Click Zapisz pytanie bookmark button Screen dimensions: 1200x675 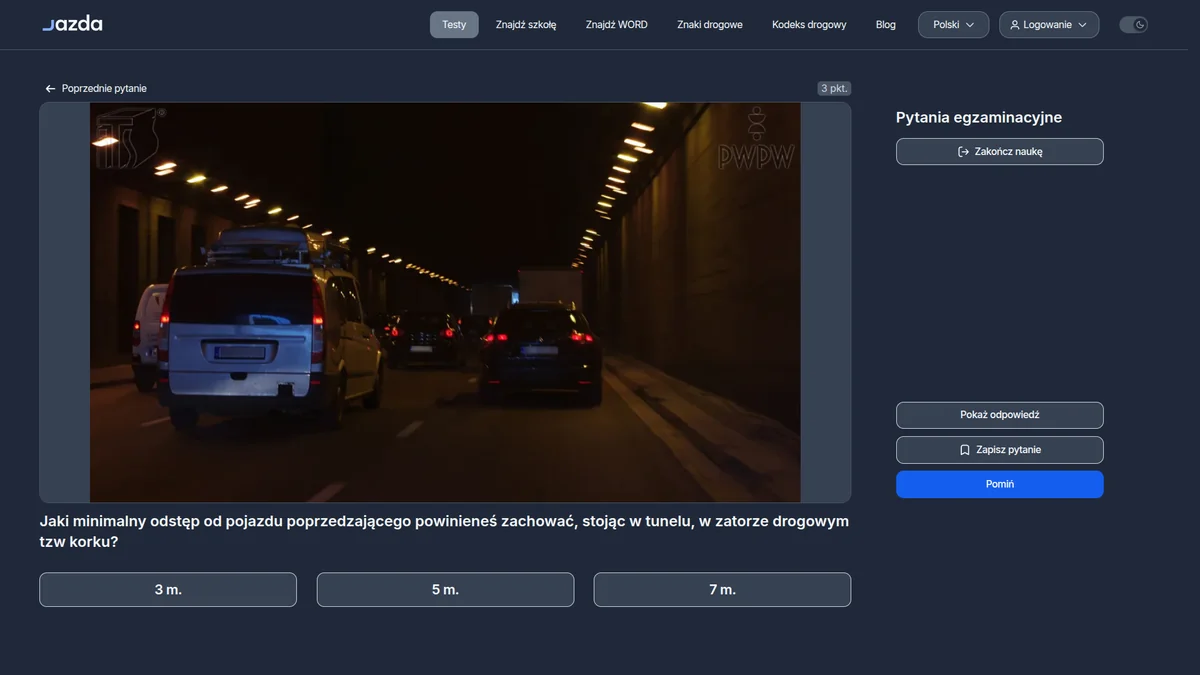click(x=1000, y=450)
